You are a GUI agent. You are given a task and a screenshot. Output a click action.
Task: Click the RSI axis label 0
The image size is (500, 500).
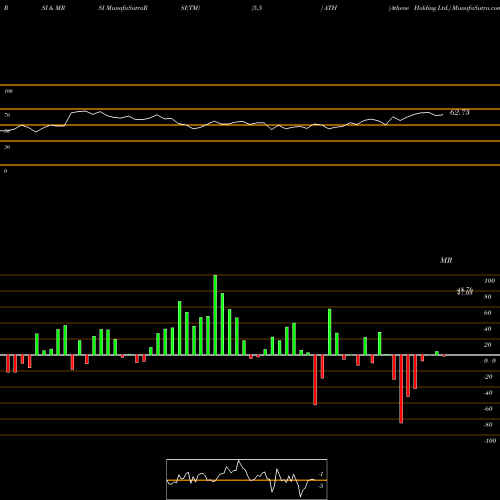(5, 171)
